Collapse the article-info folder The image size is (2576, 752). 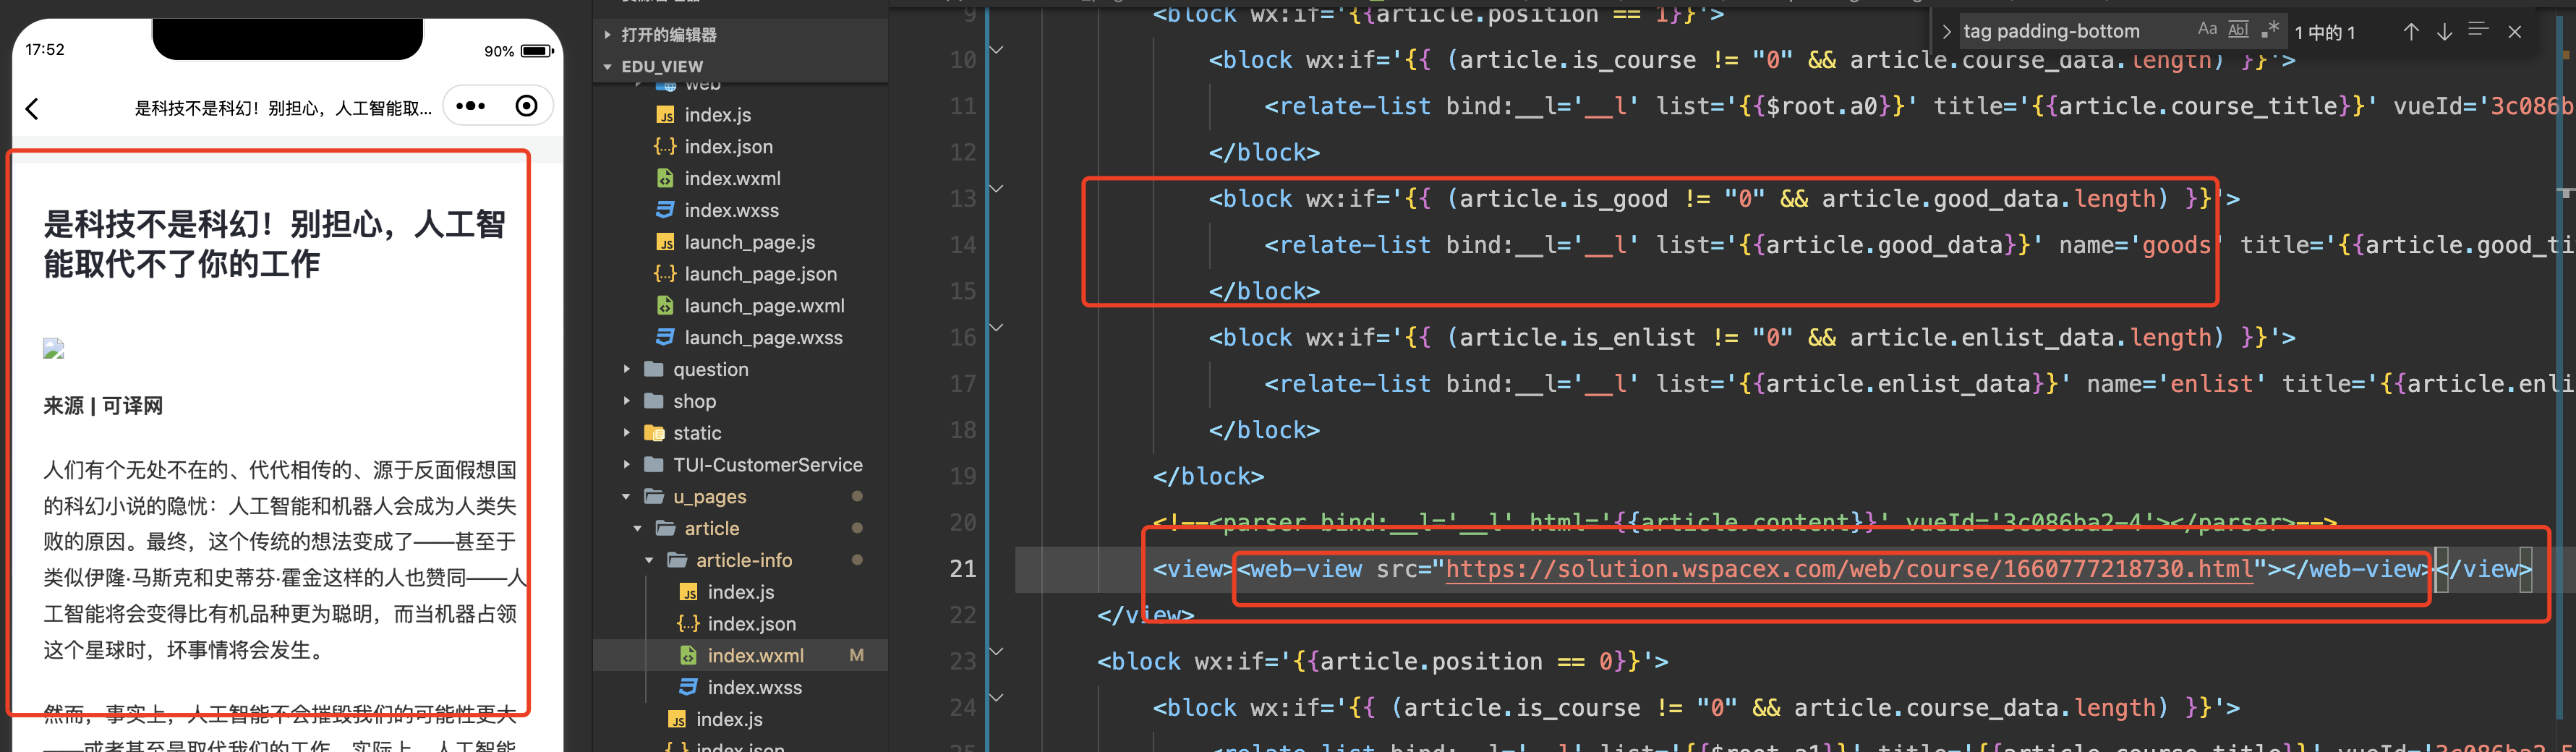click(650, 560)
